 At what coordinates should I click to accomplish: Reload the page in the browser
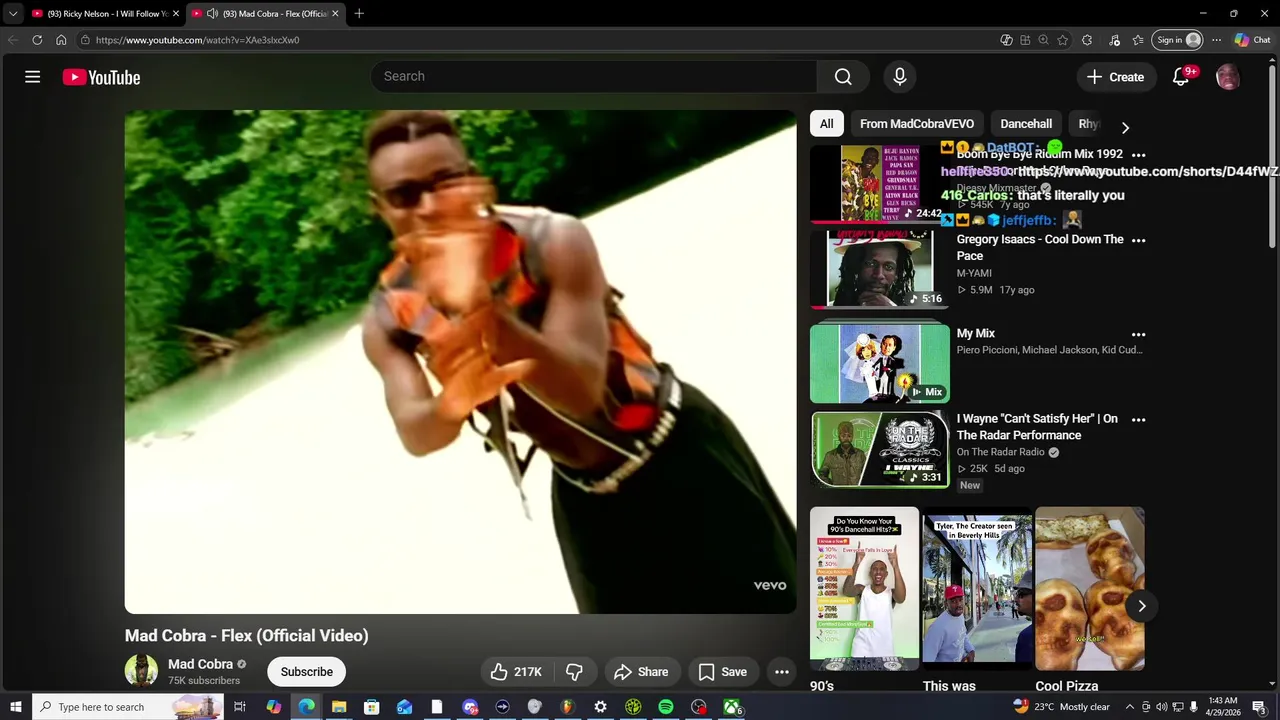(37, 40)
